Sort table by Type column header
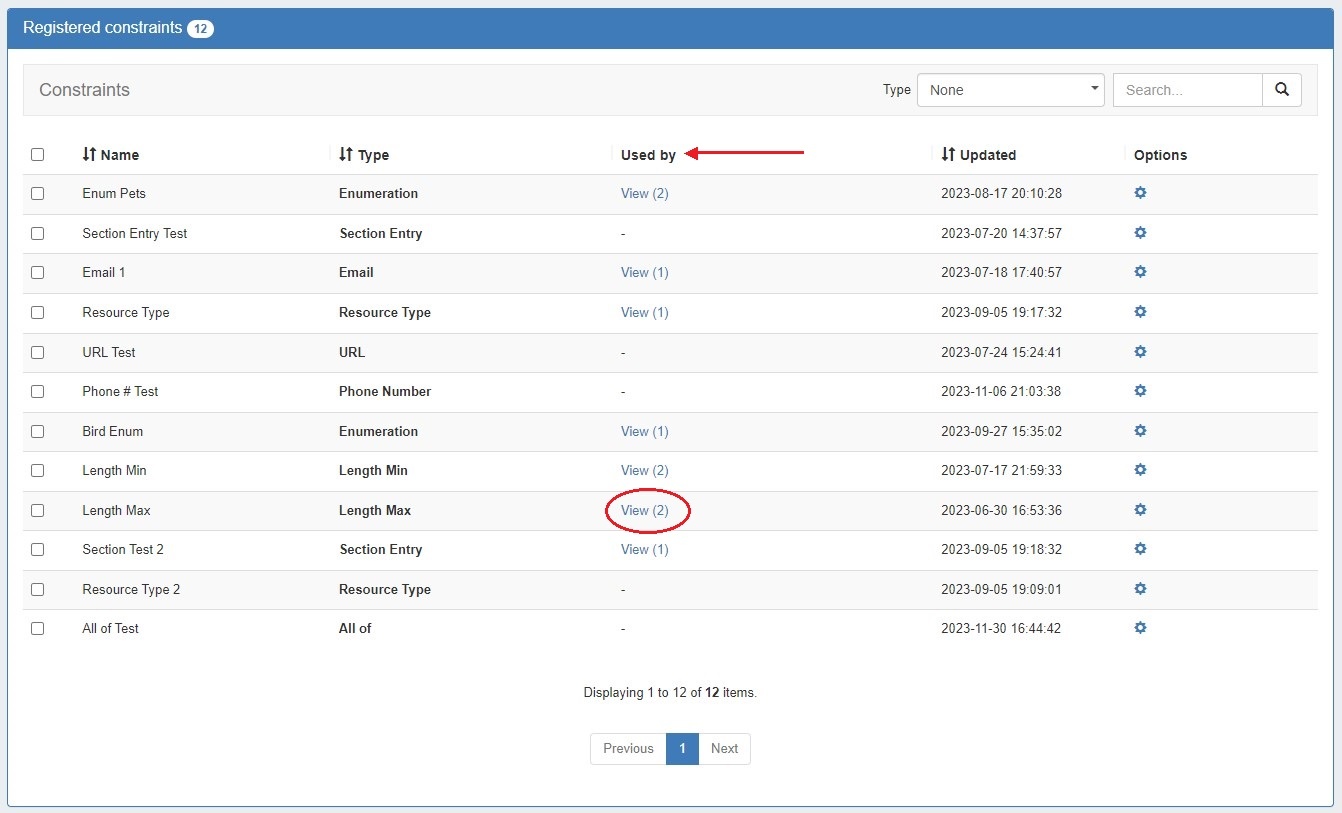The image size is (1342, 813). coord(364,155)
